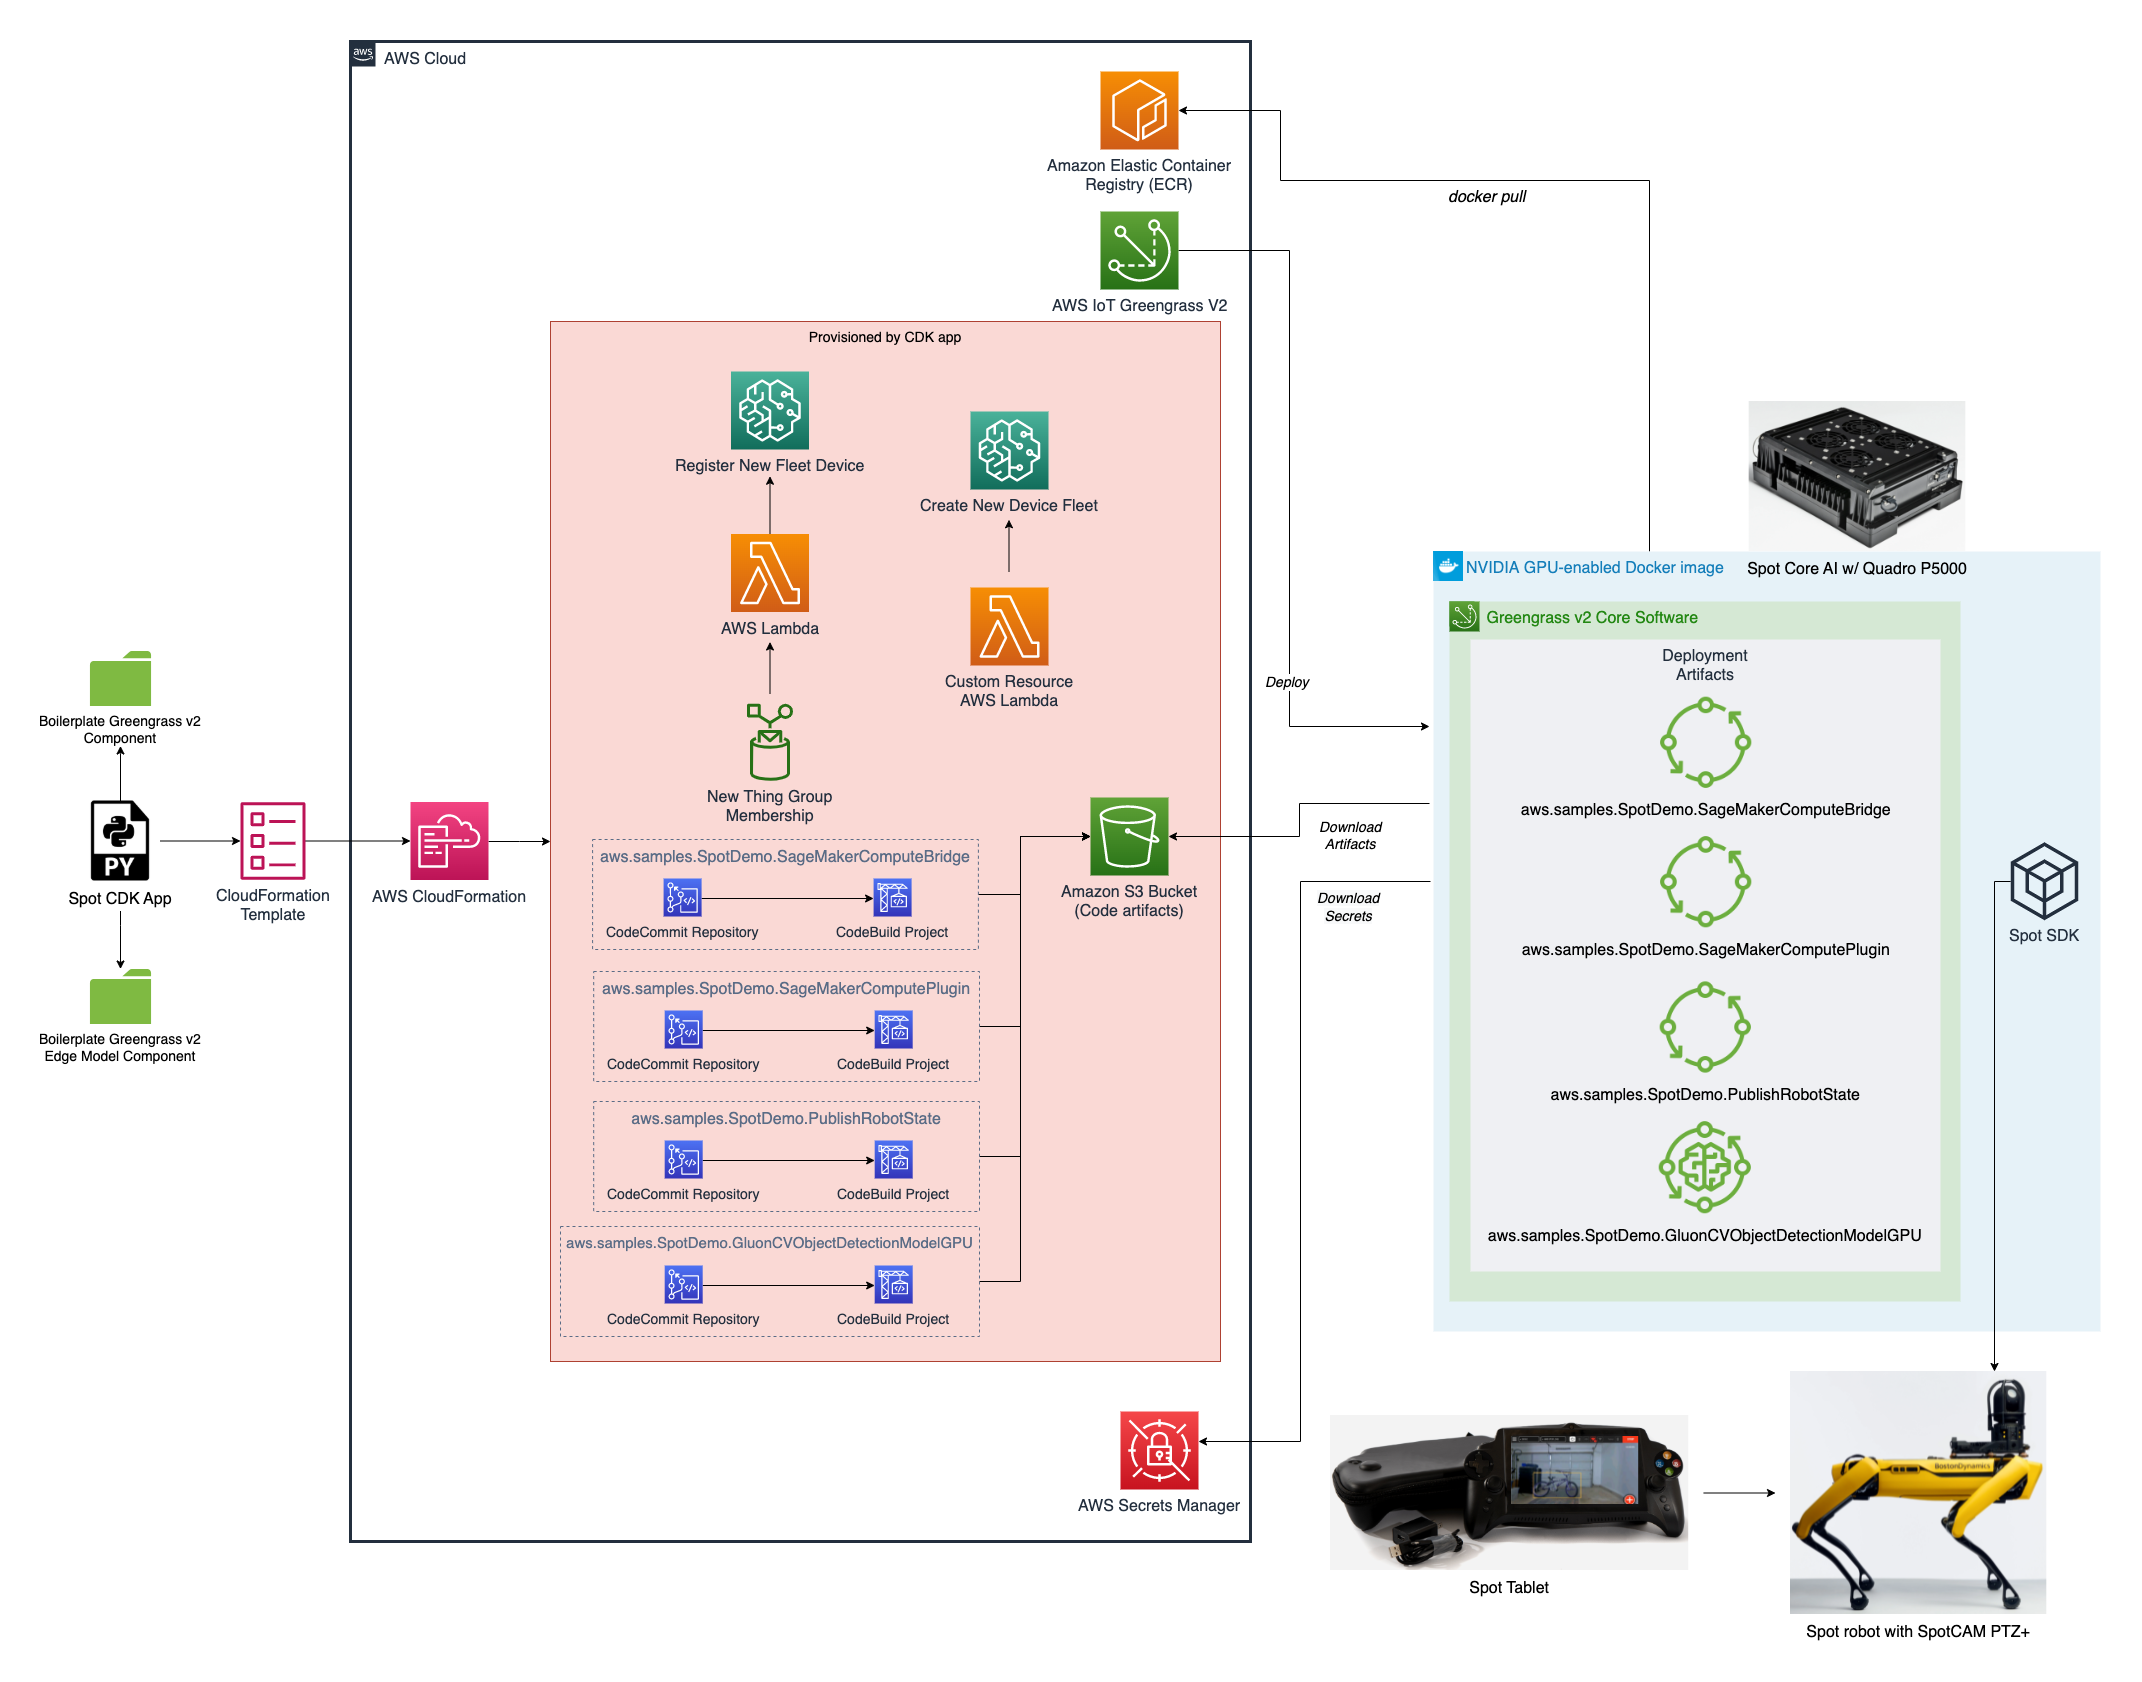Click the Spot Tablet photo

(x=1508, y=1492)
